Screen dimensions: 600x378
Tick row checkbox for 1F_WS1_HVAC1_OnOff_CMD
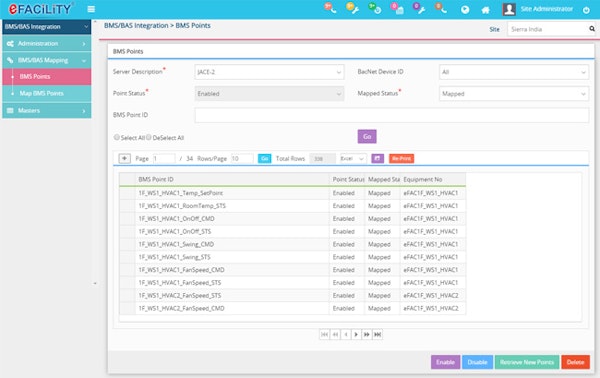click(127, 219)
